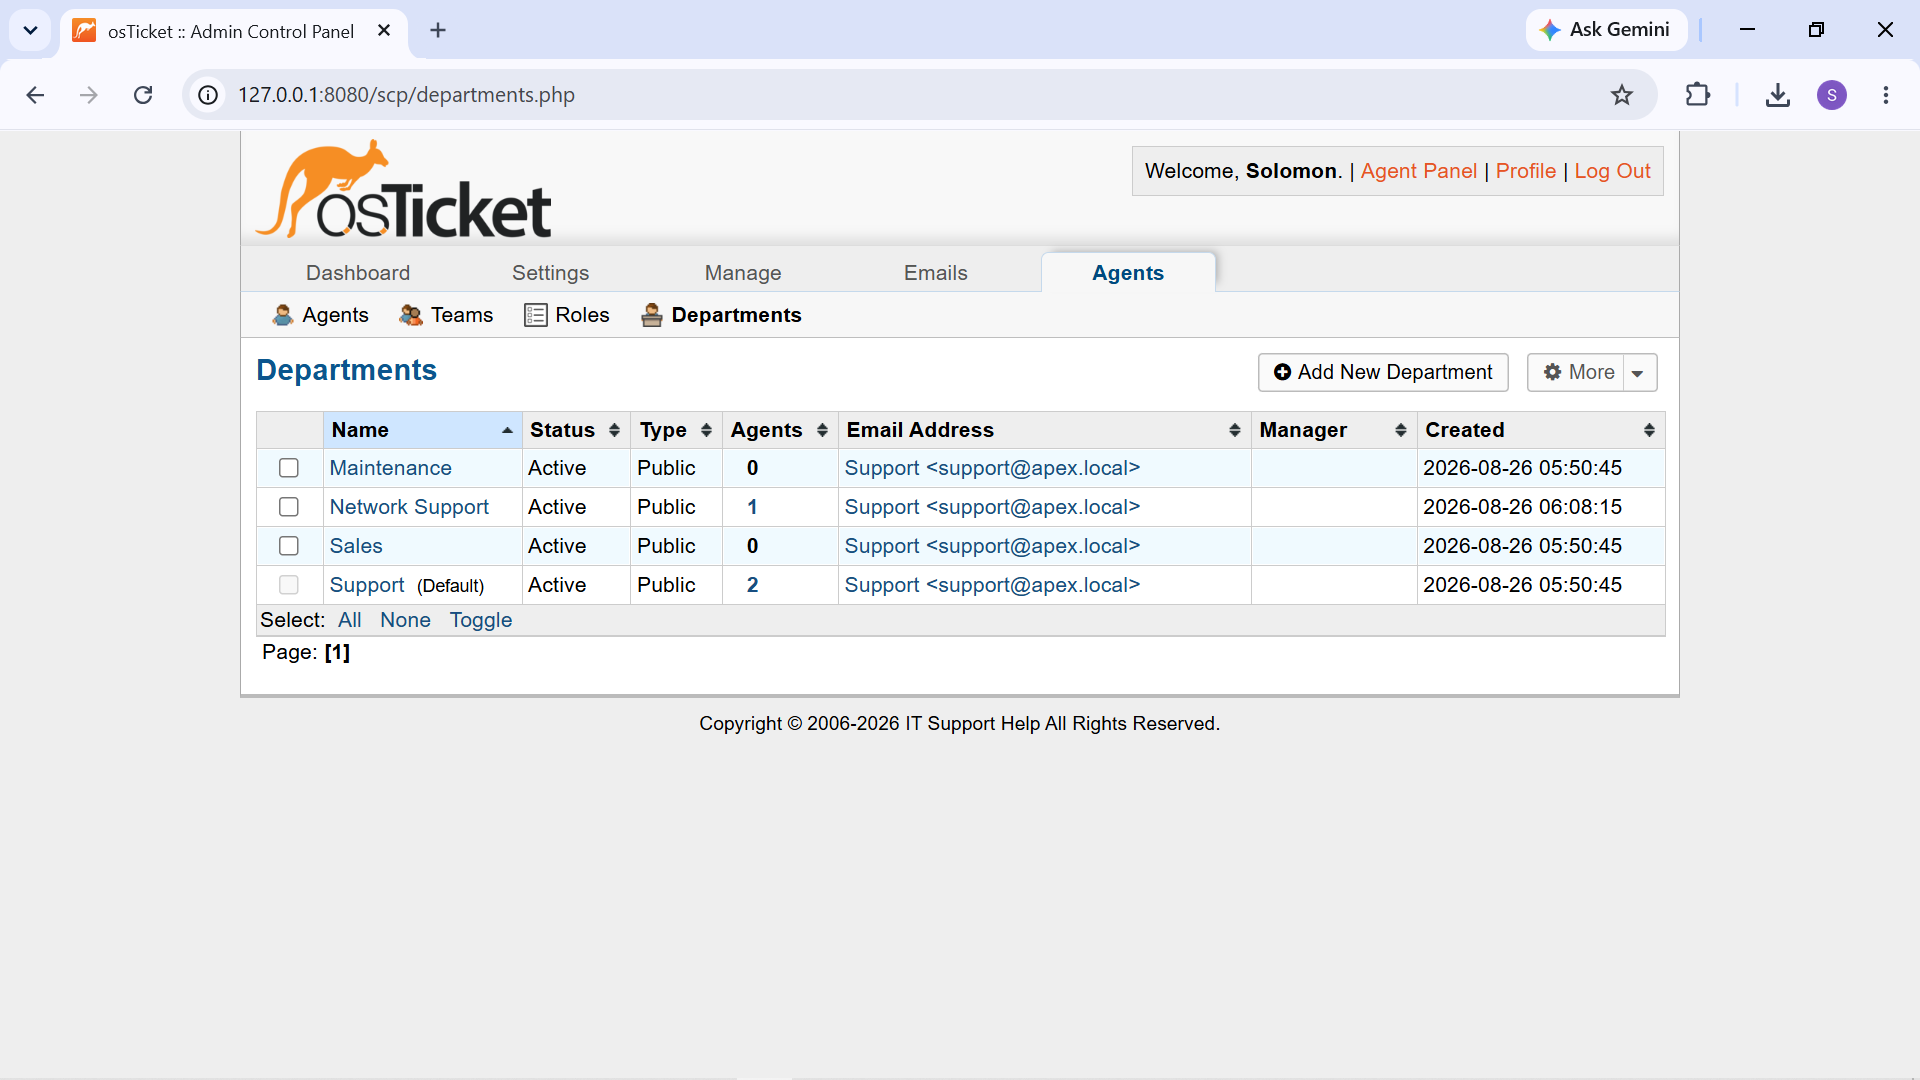Switch to the Manage tab
This screenshot has width=1920, height=1080.
(x=743, y=273)
